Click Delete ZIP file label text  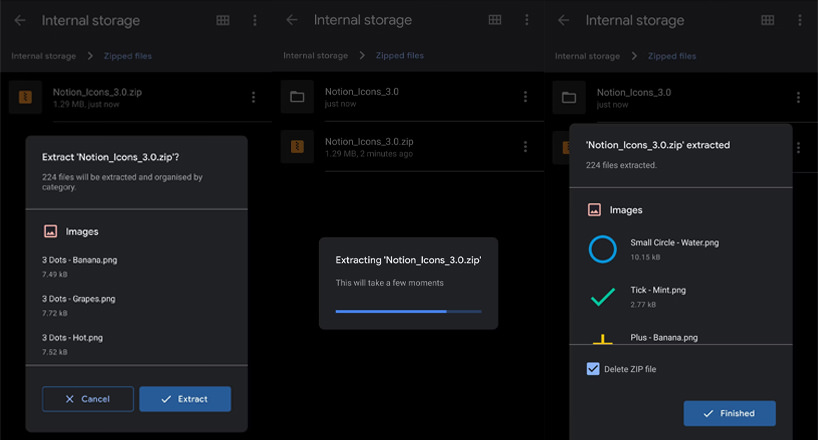tap(630, 369)
